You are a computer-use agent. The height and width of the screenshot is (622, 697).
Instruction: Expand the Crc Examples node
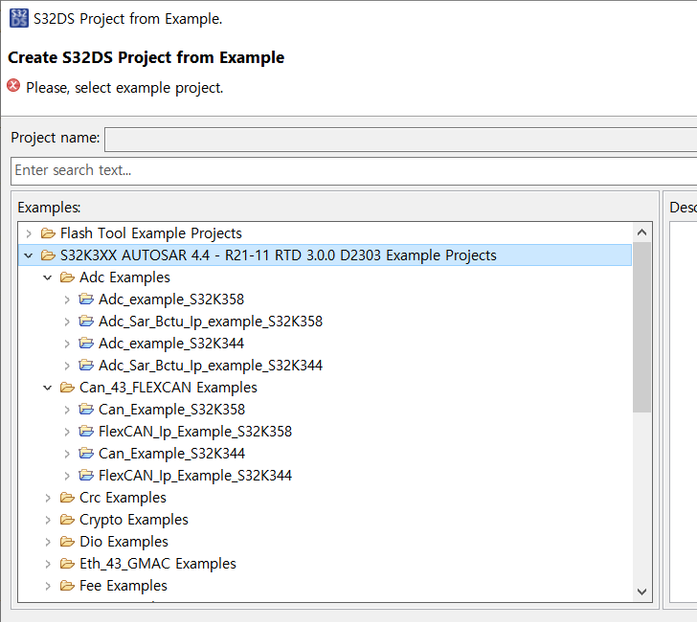coord(48,498)
